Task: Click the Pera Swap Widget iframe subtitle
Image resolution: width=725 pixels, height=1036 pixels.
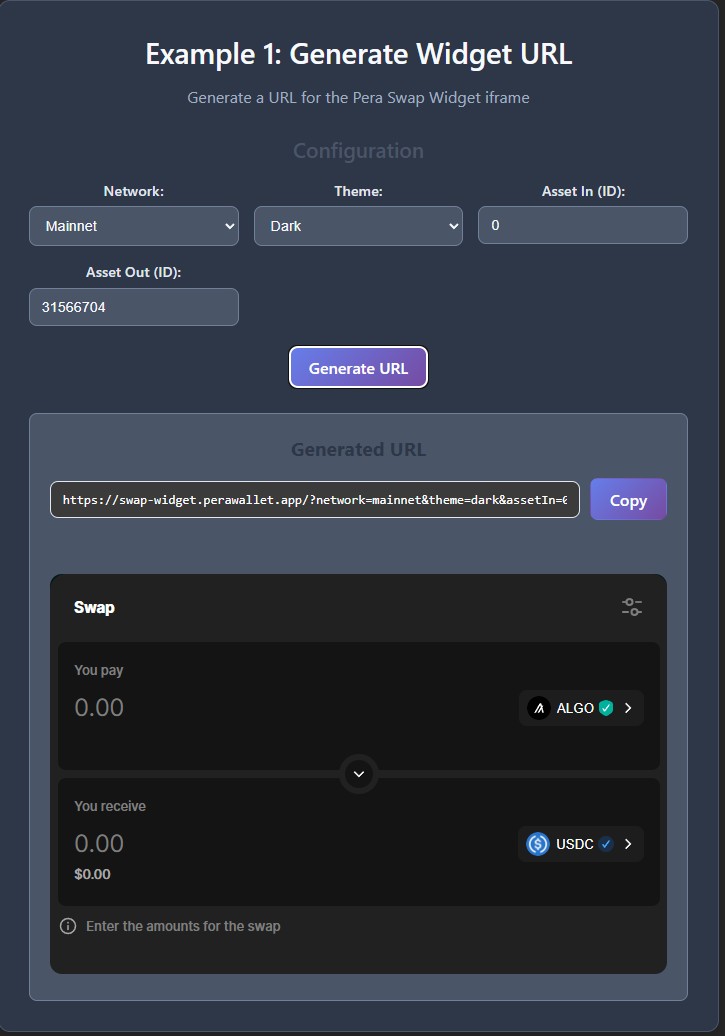Action: pos(358,98)
